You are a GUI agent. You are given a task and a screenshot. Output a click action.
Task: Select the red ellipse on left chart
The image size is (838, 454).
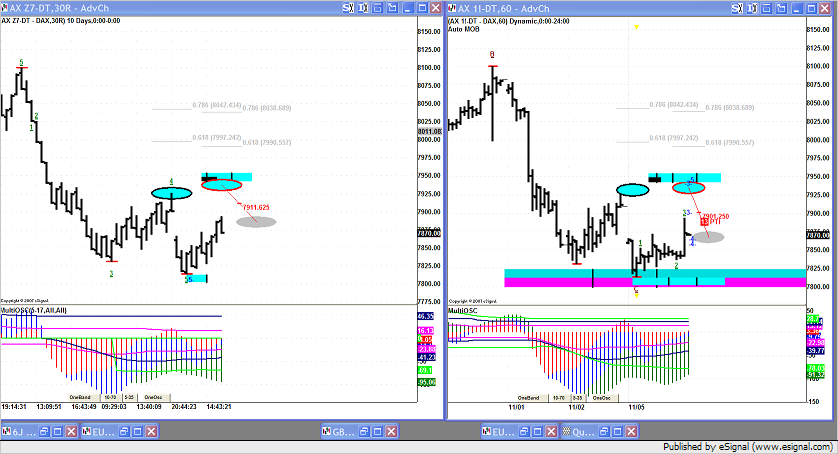tap(221, 184)
